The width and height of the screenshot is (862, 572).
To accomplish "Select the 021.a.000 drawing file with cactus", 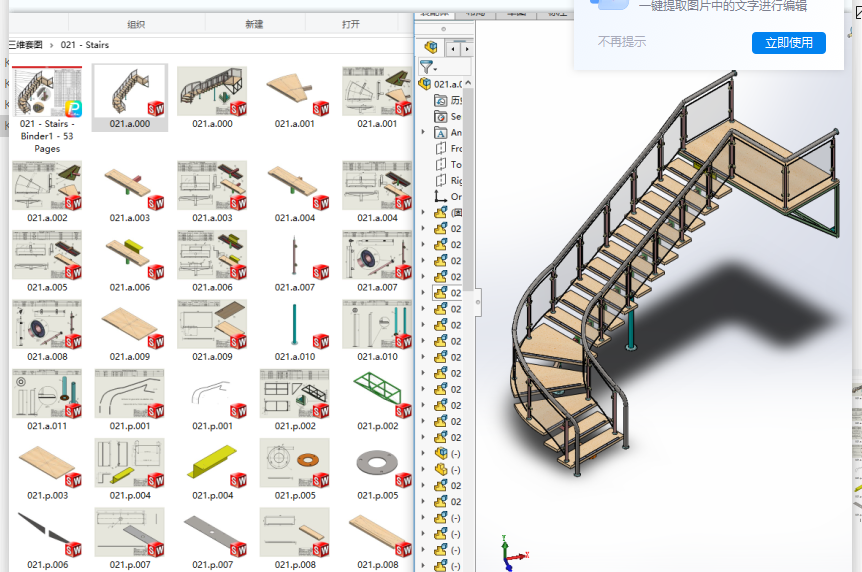I will tap(212, 97).
